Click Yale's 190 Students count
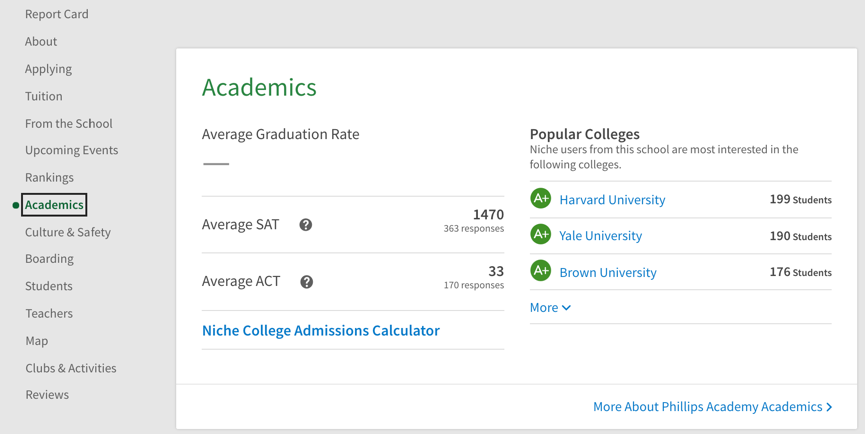 tap(800, 236)
